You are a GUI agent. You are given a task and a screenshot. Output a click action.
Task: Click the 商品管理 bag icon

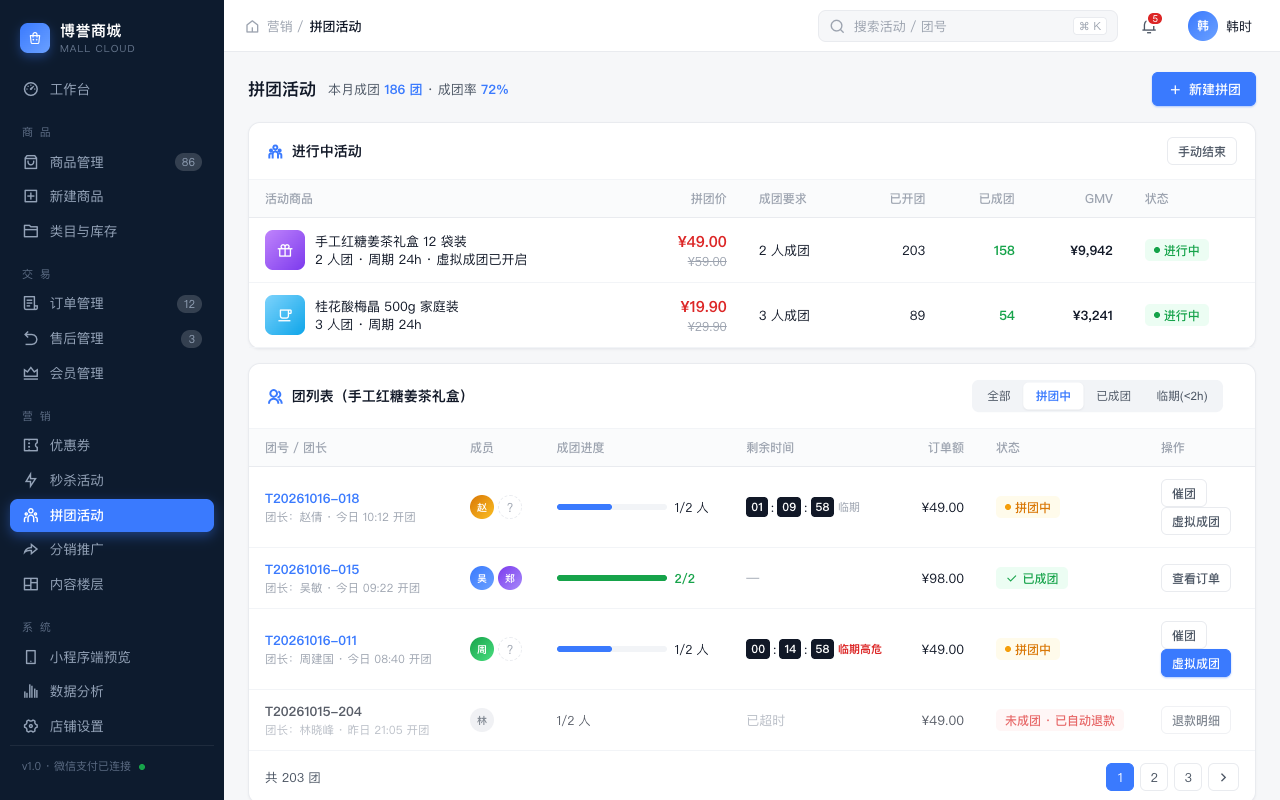click(31, 162)
